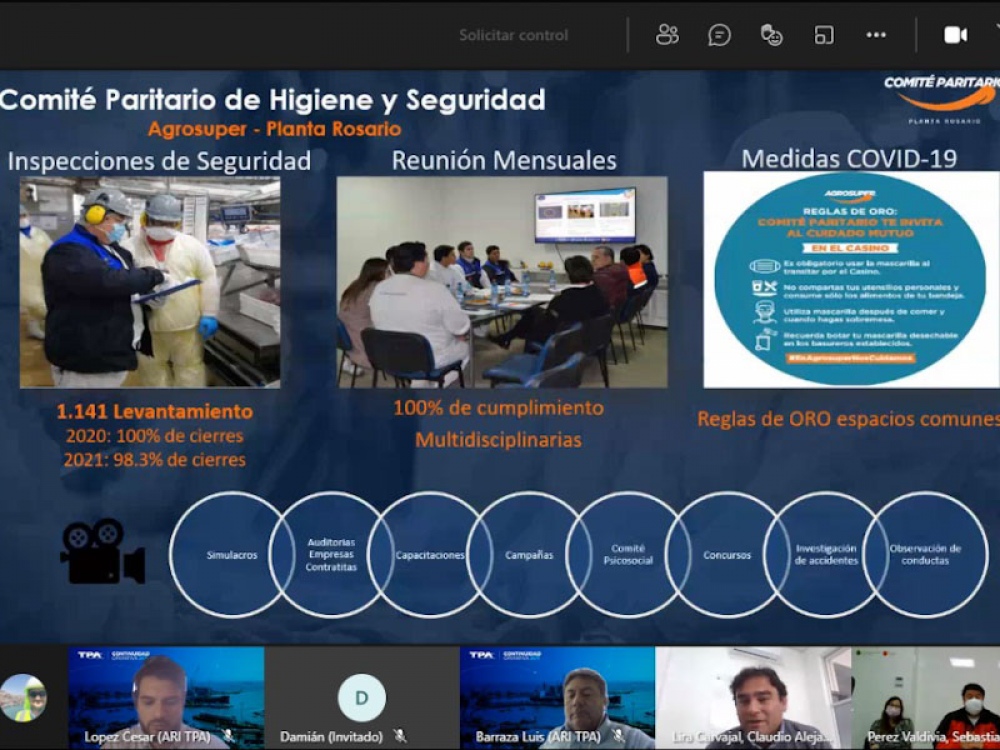Screen dimensions: 1000x750
Task: Click the muted mic icon beside Lopez Cesar
Action: click(x=228, y=736)
